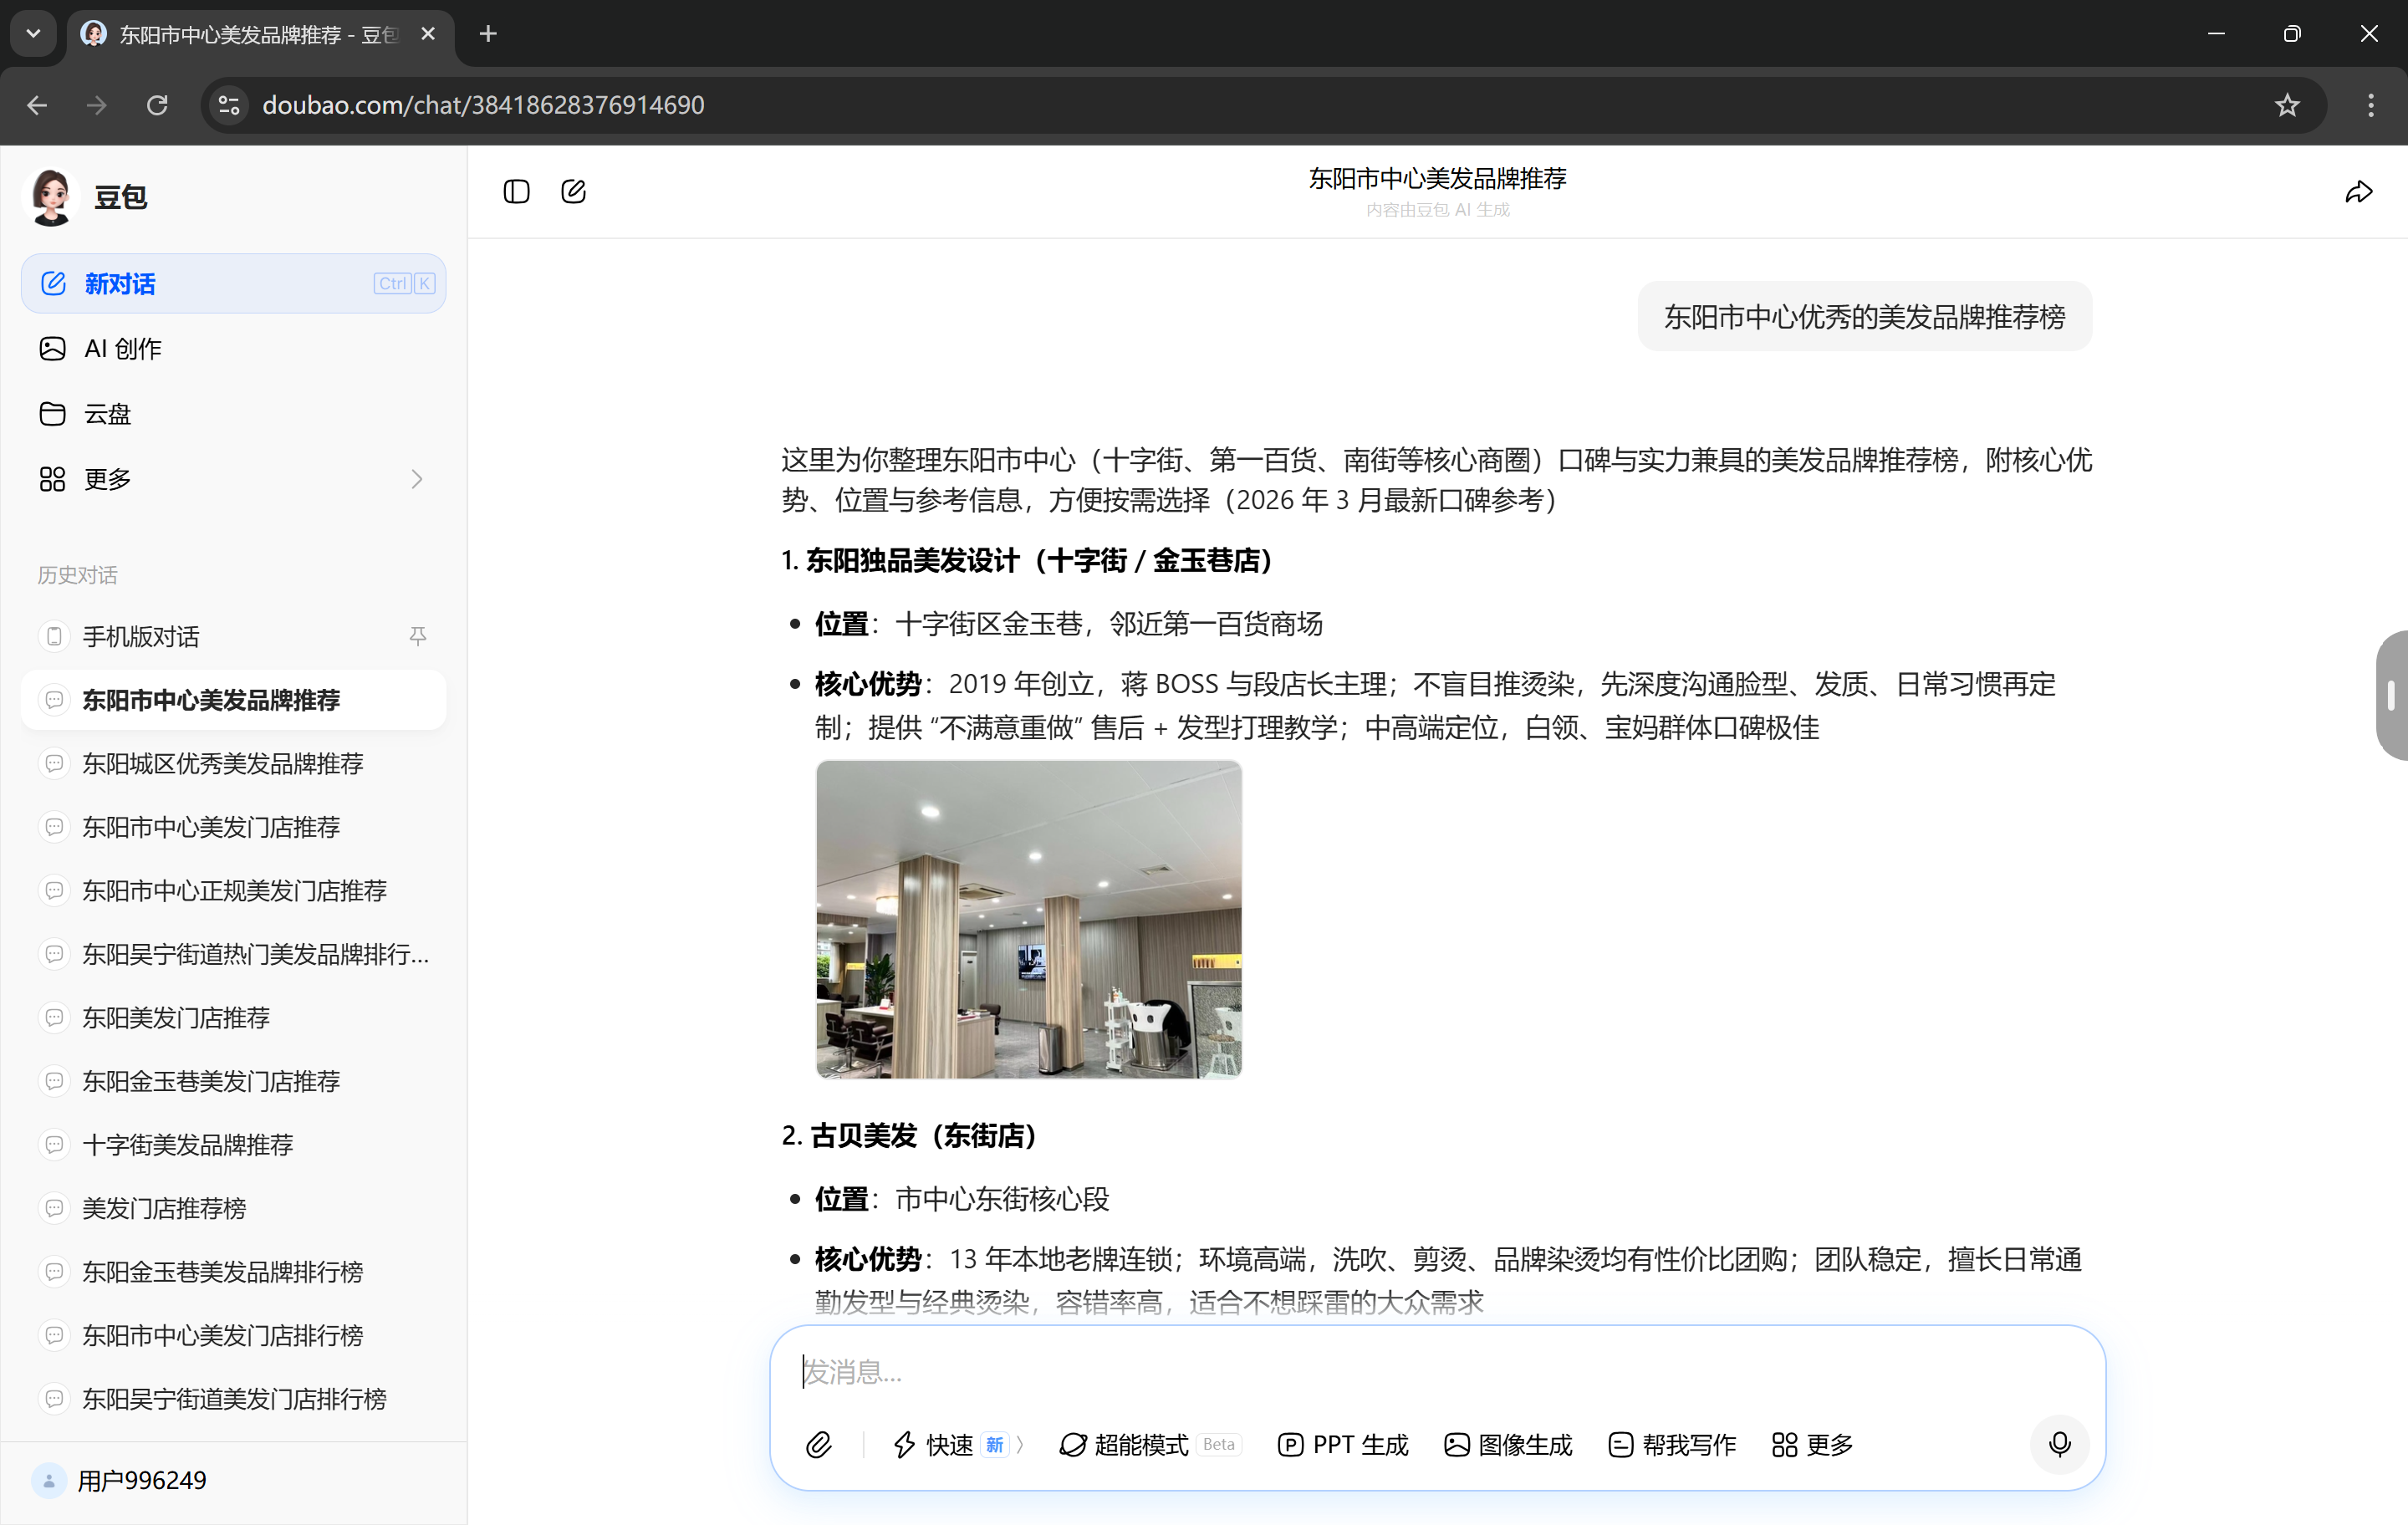Open the AI 创作 section
The width and height of the screenshot is (2408, 1525).
233,348
